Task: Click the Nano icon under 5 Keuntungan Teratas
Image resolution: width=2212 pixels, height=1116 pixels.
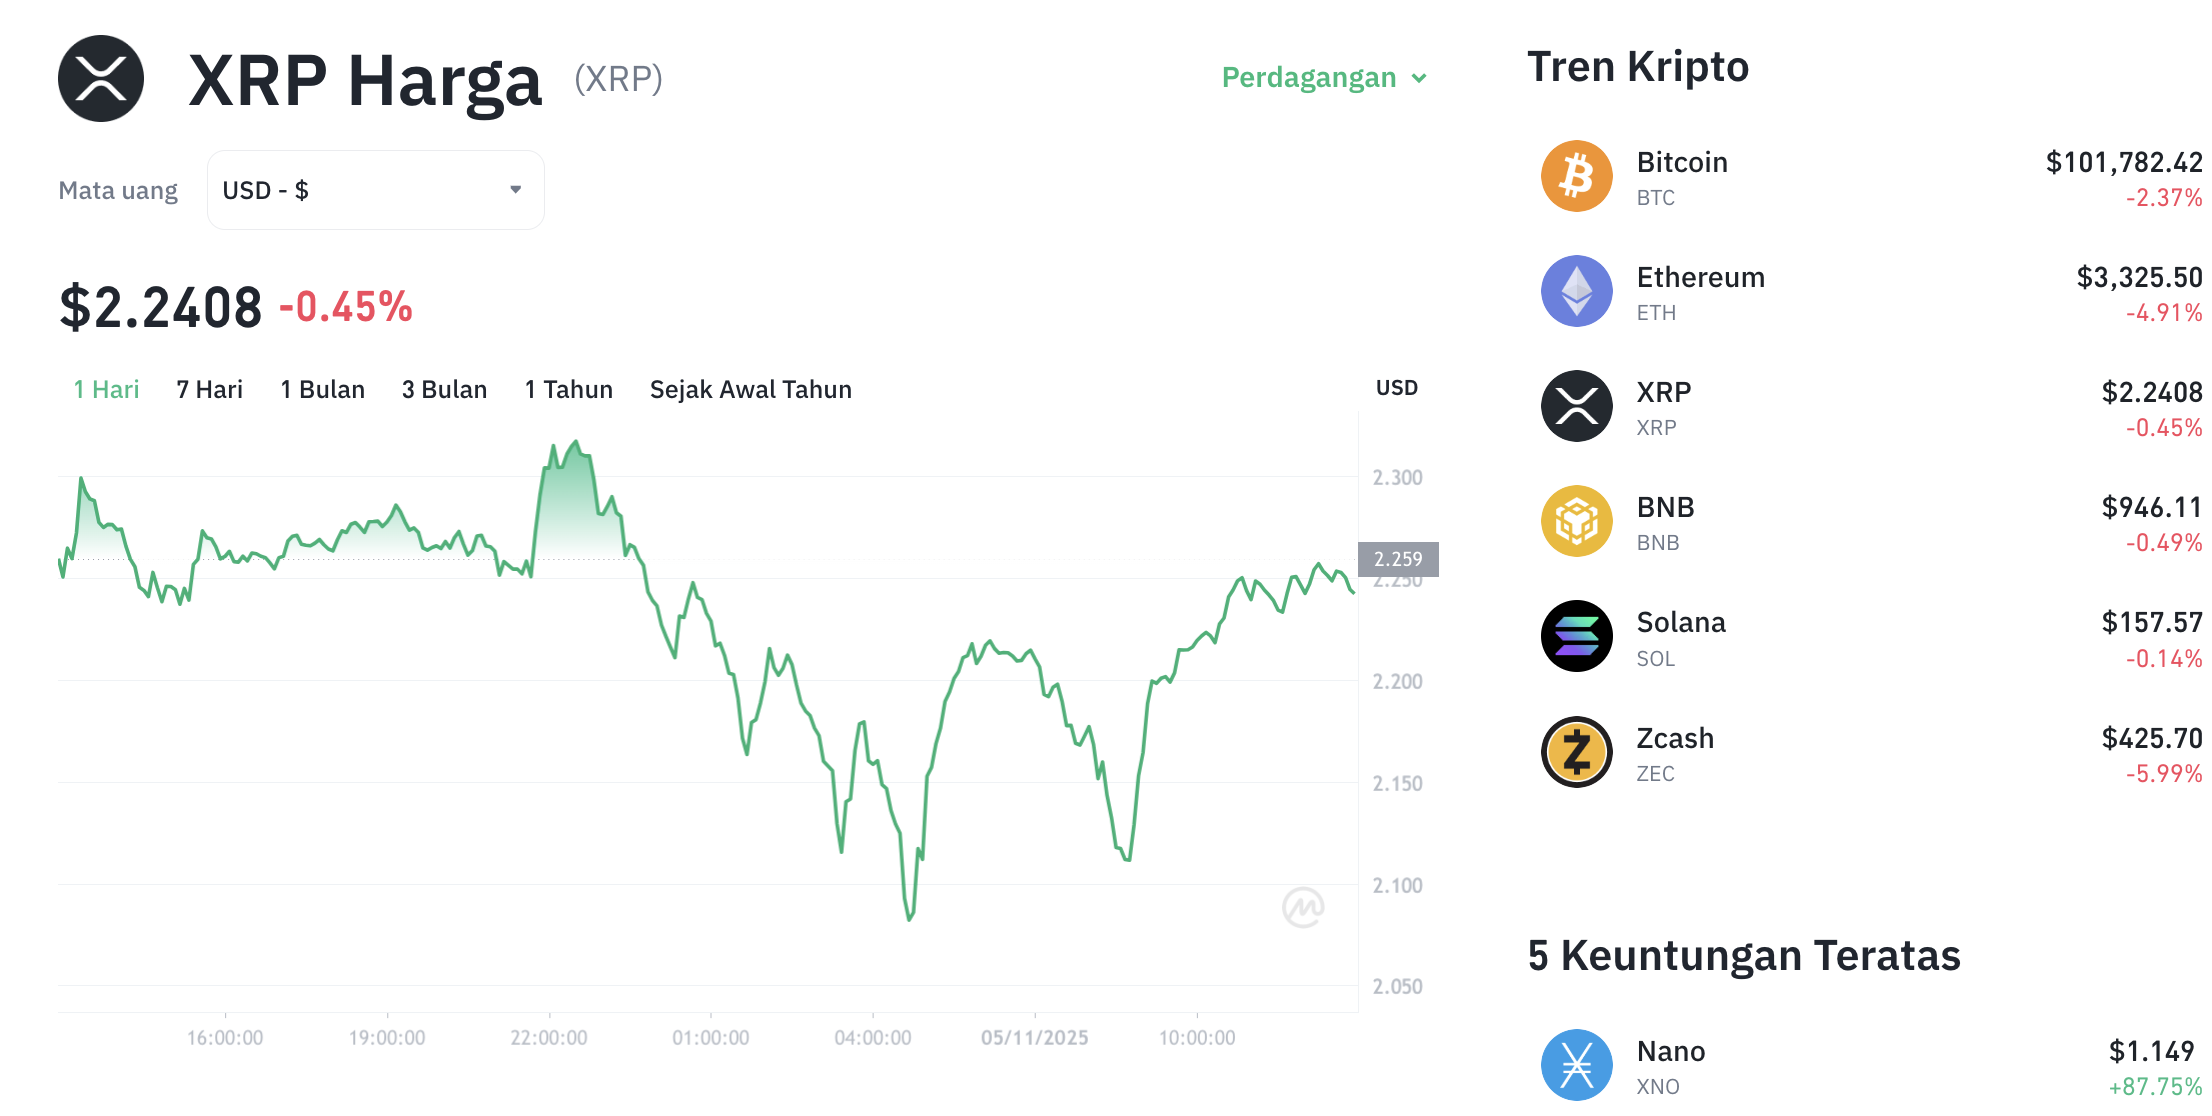Action: pos(1576,1065)
